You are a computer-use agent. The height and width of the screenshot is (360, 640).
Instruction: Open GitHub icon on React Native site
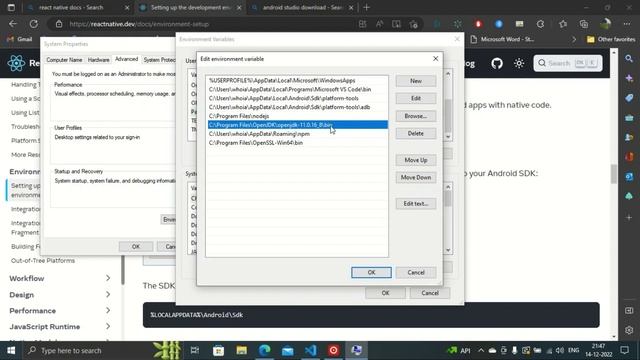coord(497,63)
